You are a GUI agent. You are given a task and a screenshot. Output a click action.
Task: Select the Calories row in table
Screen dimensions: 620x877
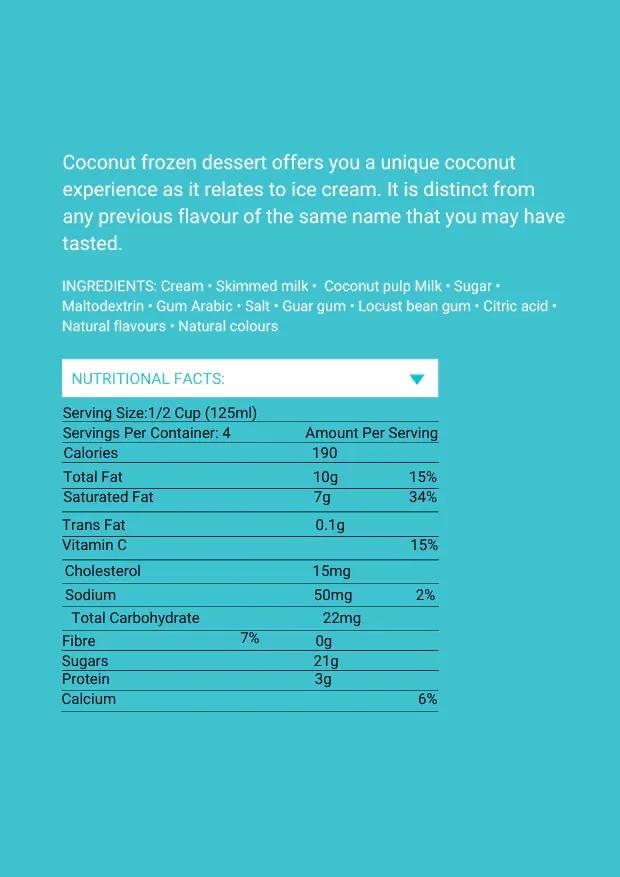(x=250, y=452)
